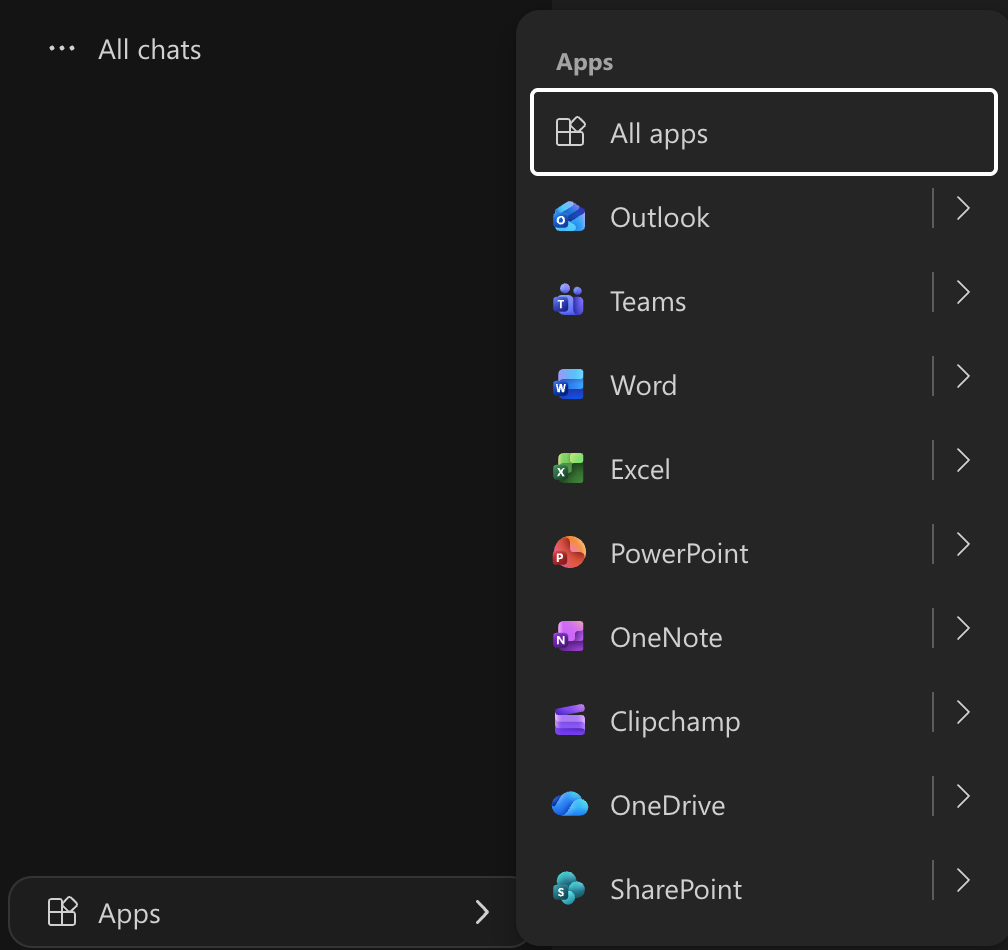Select the All apps menu entry

(763, 133)
